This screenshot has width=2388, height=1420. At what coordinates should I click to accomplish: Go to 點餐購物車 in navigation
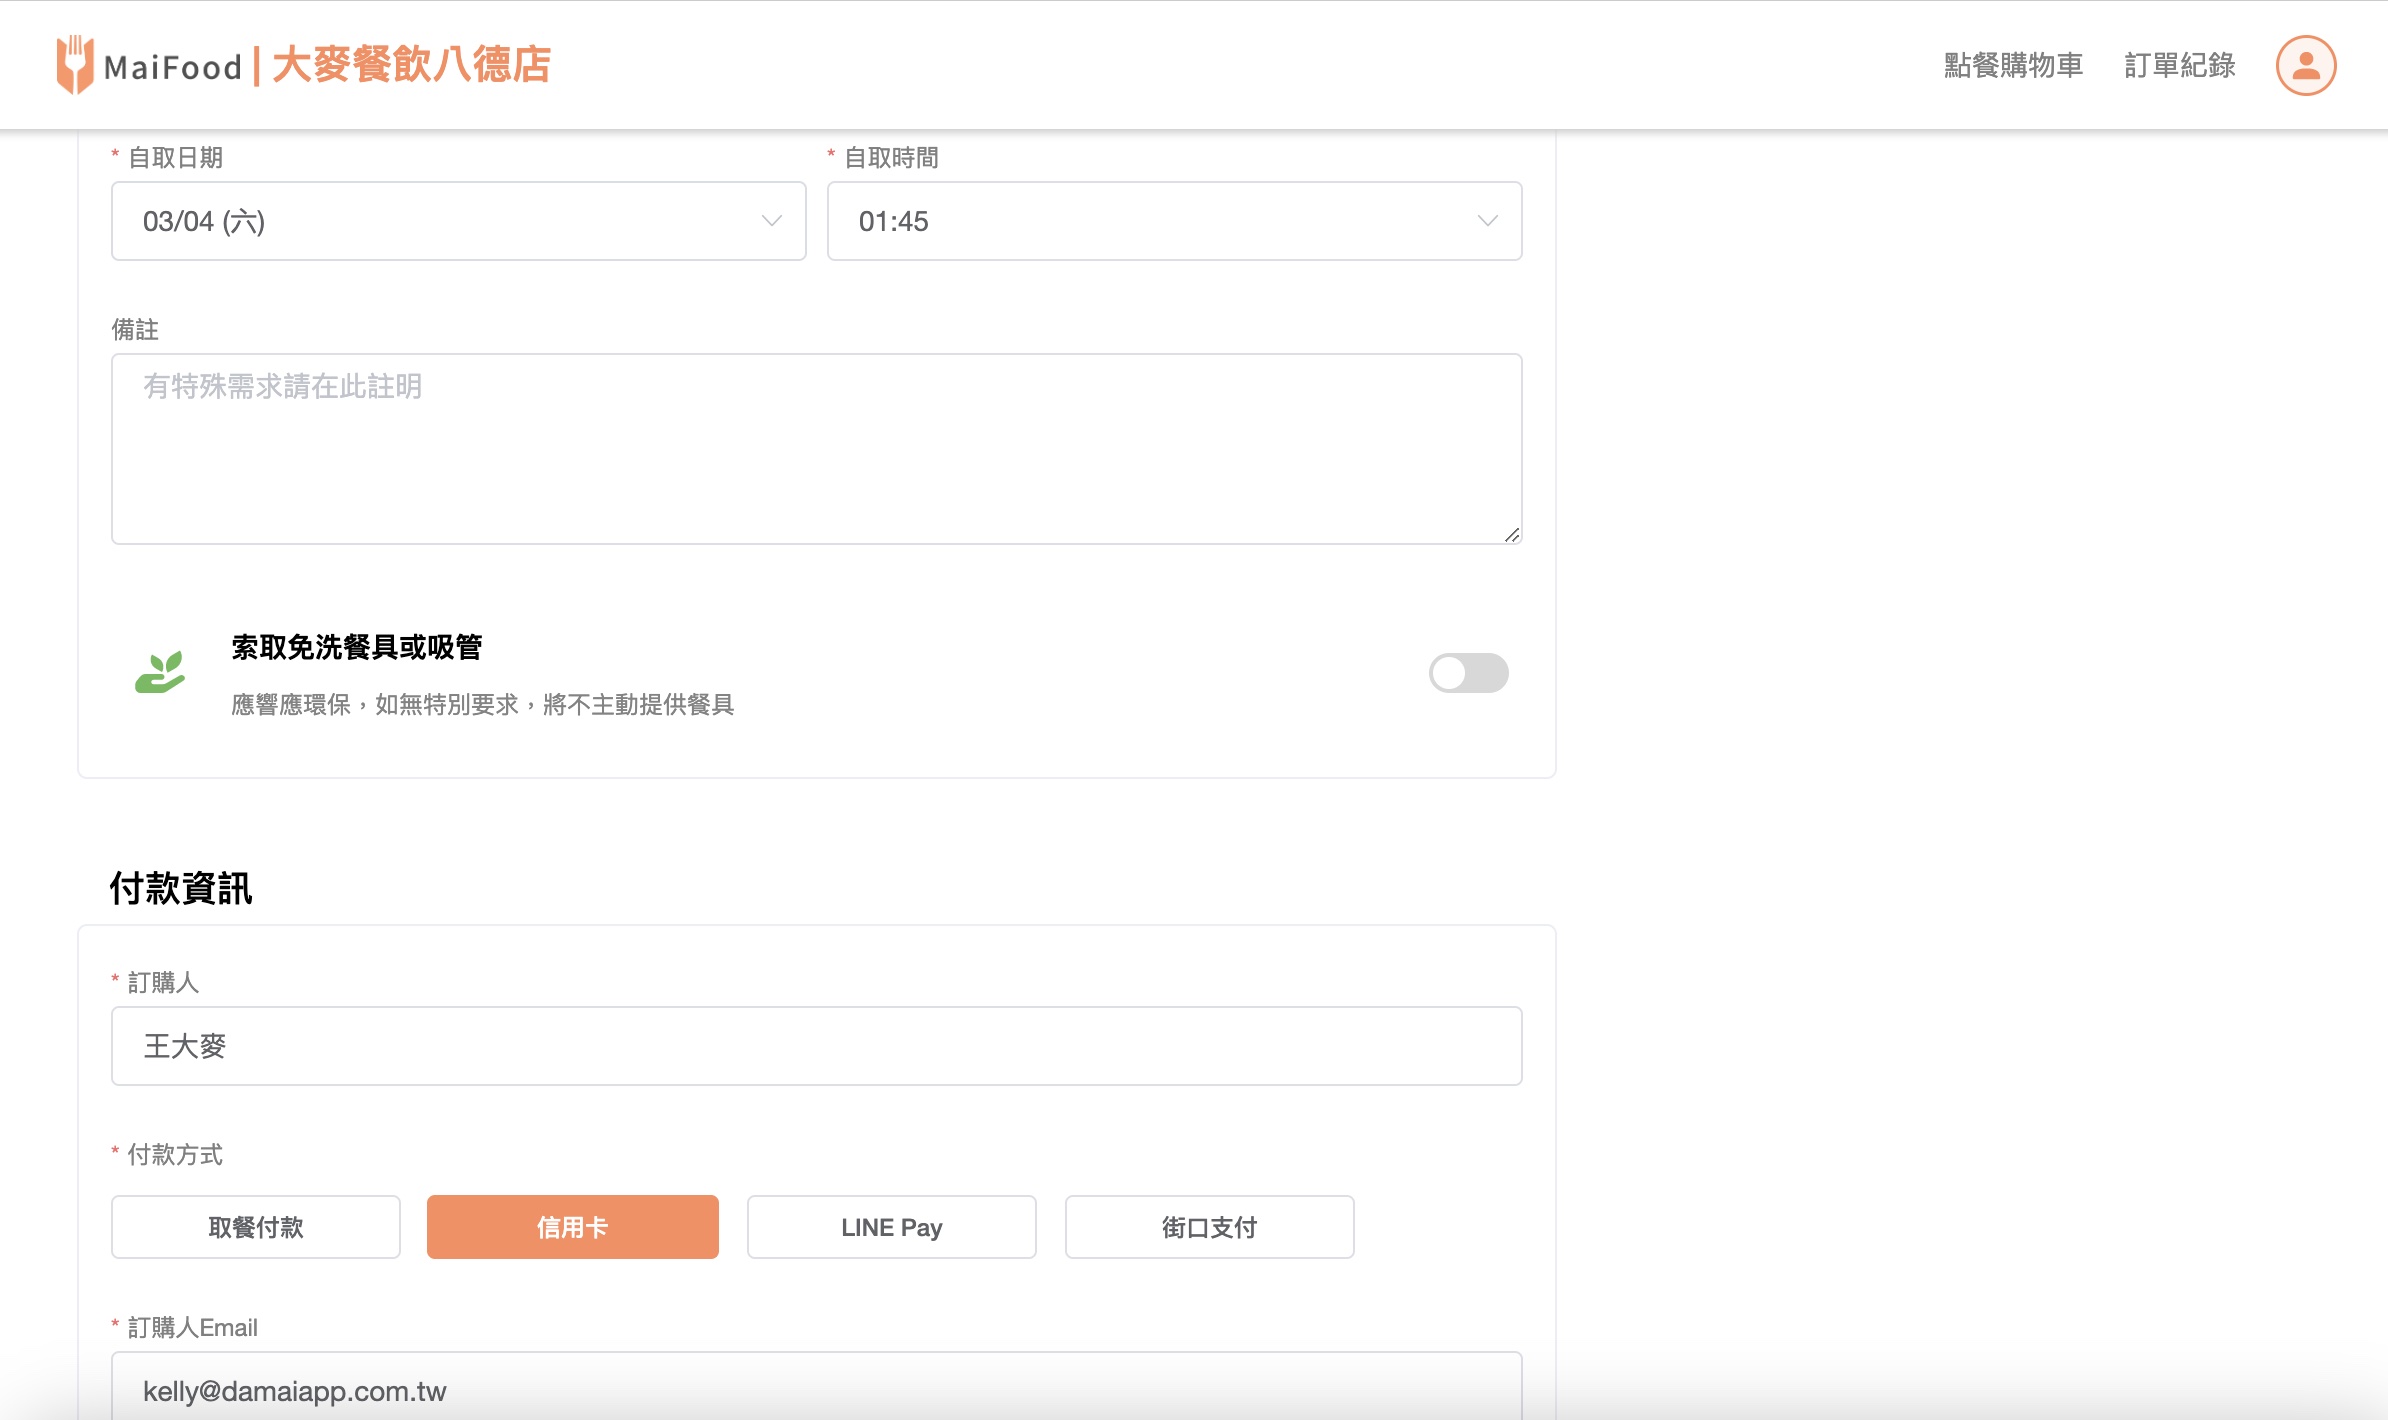pos(2013,66)
